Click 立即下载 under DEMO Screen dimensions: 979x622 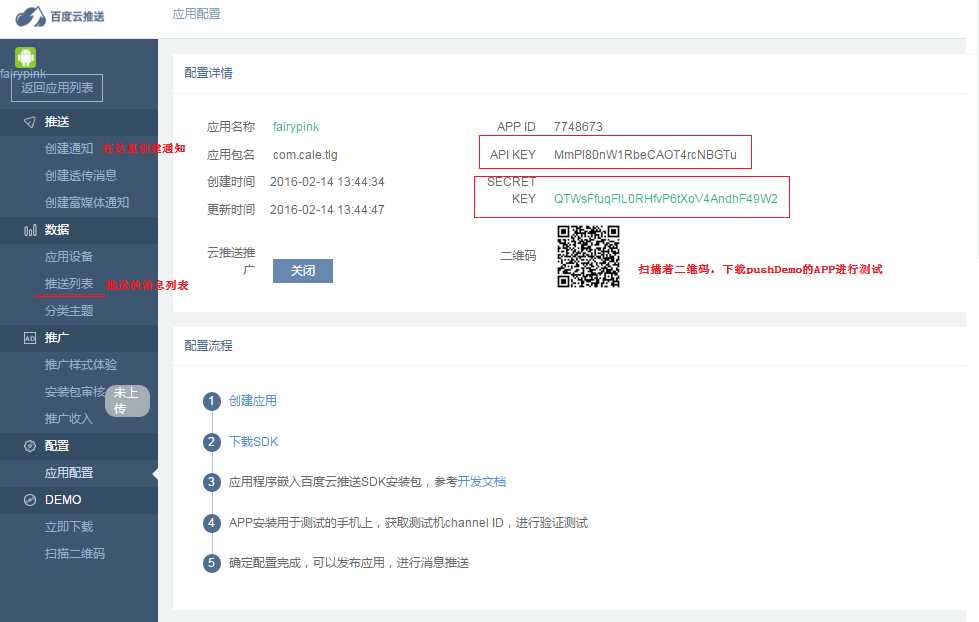coord(69,526)
